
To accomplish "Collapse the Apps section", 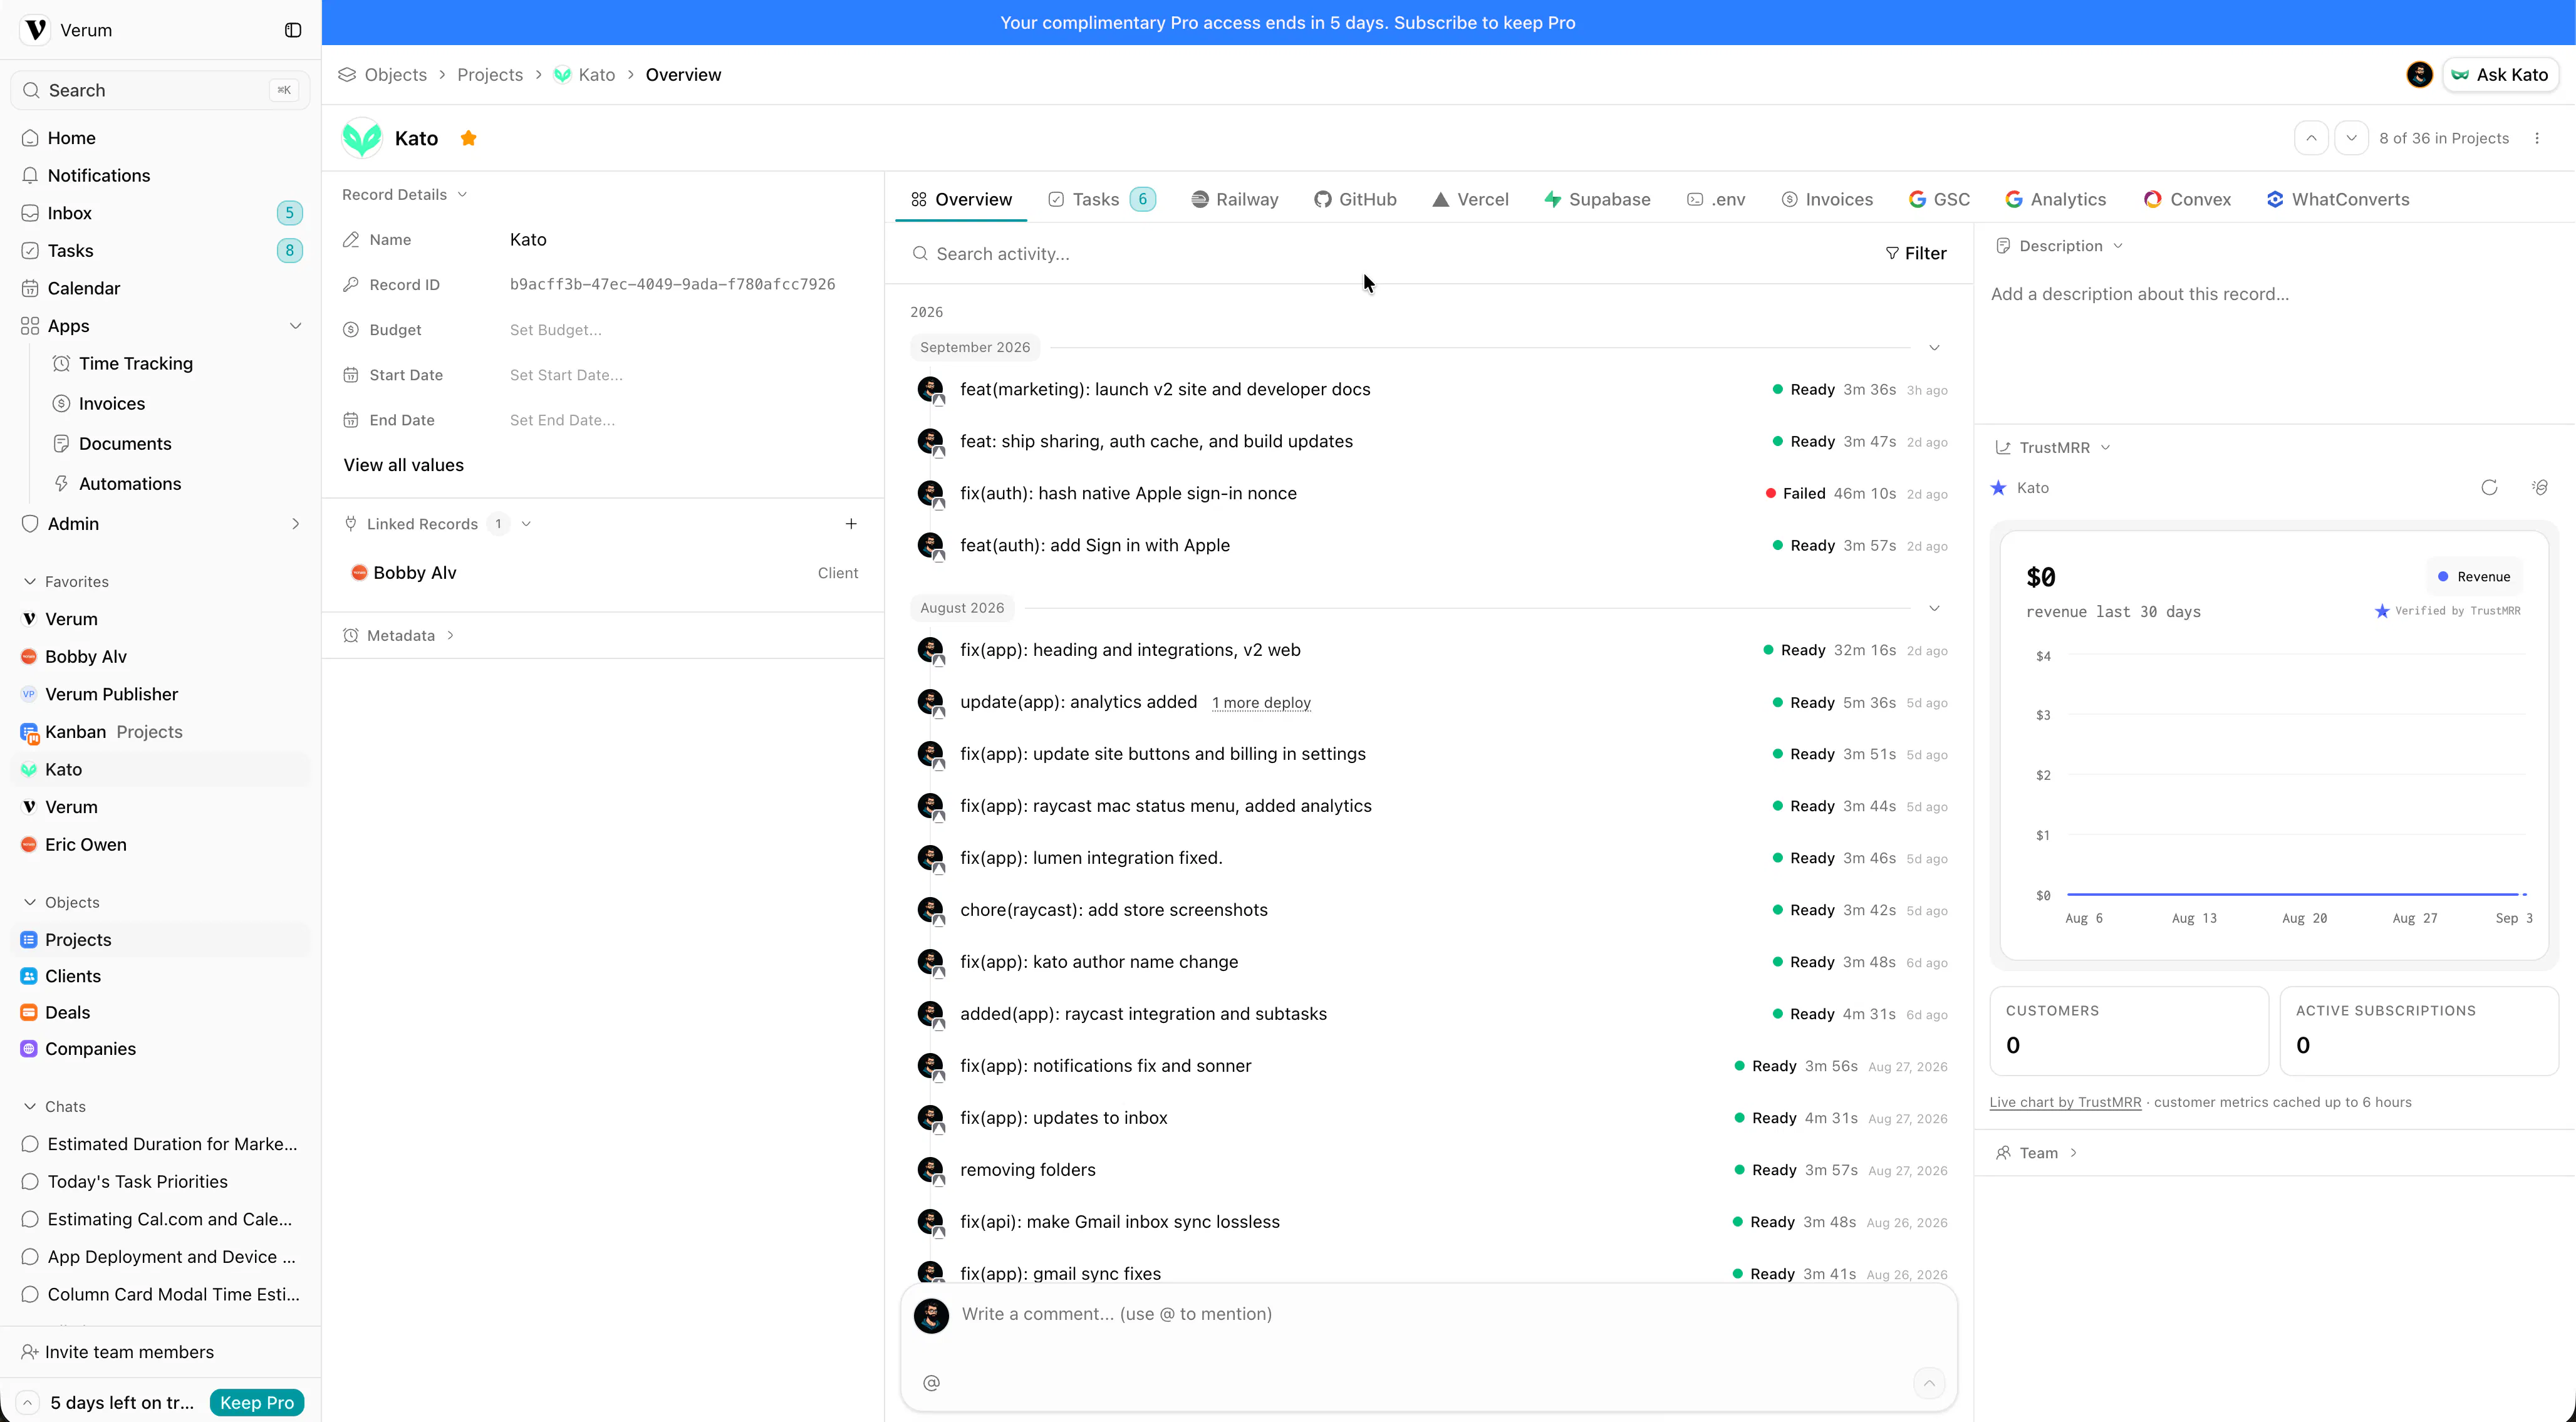I will point(295,326).
